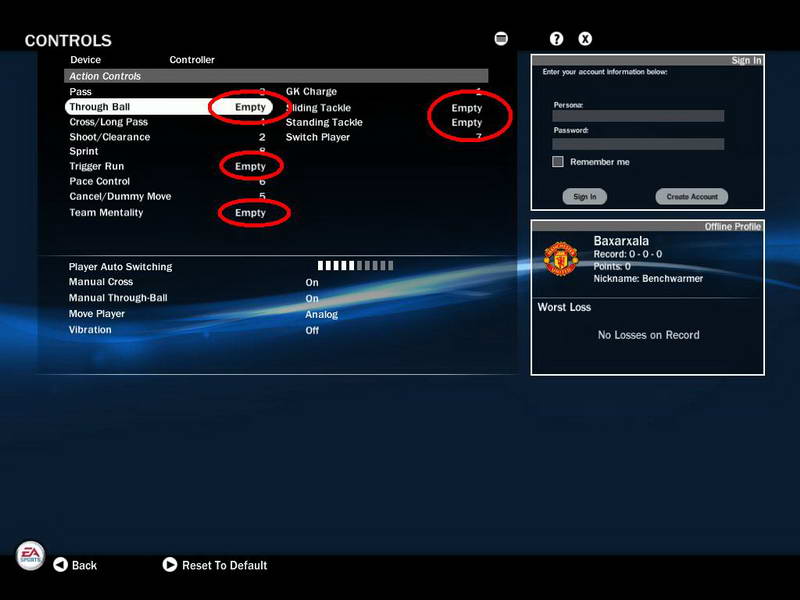
Task: Click the Persona input field
Action: [x=638, y=116]
